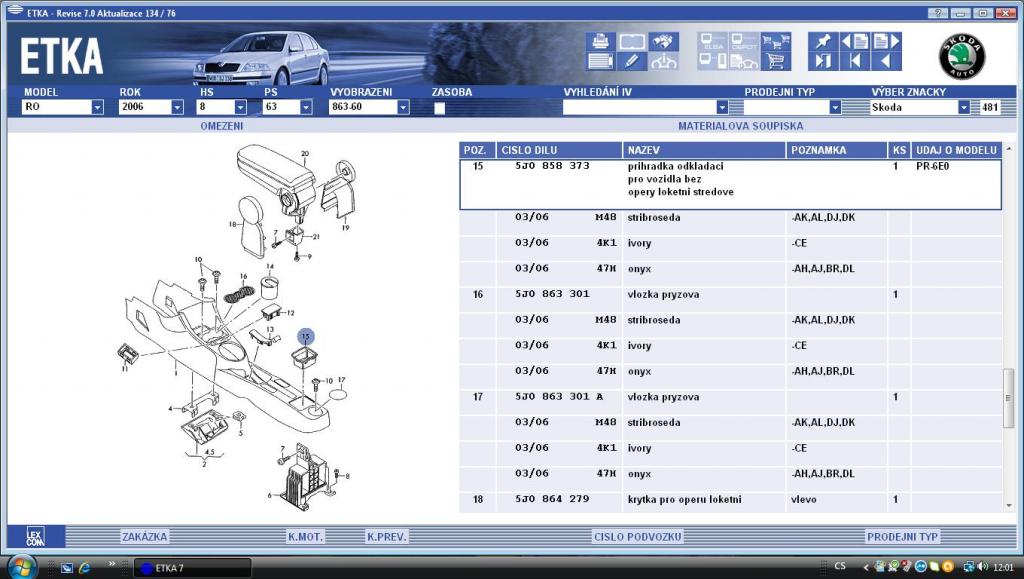Click the K.MOT. footer button
Image resolution: width=1024 pixels, height=579 pixels.
pos(306,537)
